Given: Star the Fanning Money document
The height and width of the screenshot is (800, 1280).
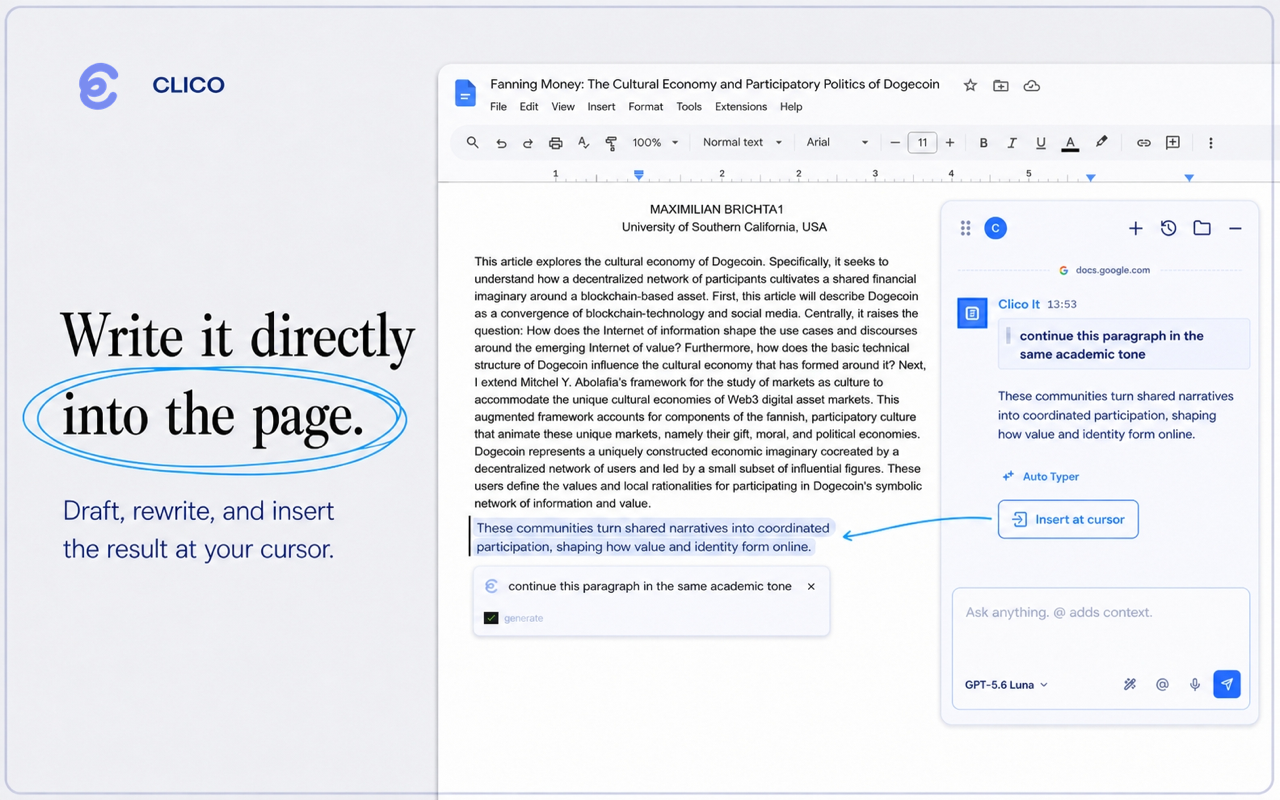Looking at the screenshot, I should [970, 85].
